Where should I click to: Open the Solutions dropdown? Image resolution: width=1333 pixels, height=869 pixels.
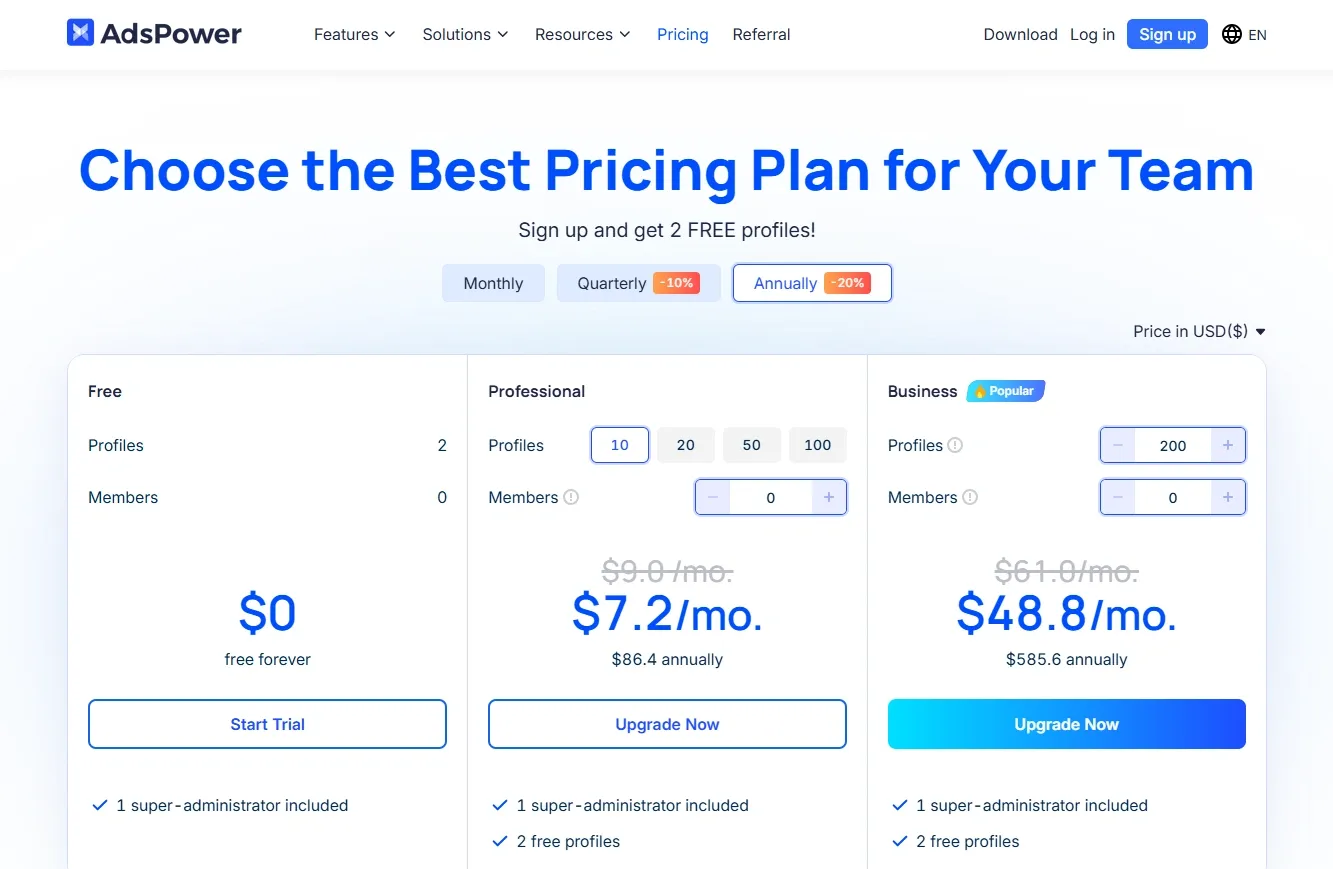tap(465, 34)
